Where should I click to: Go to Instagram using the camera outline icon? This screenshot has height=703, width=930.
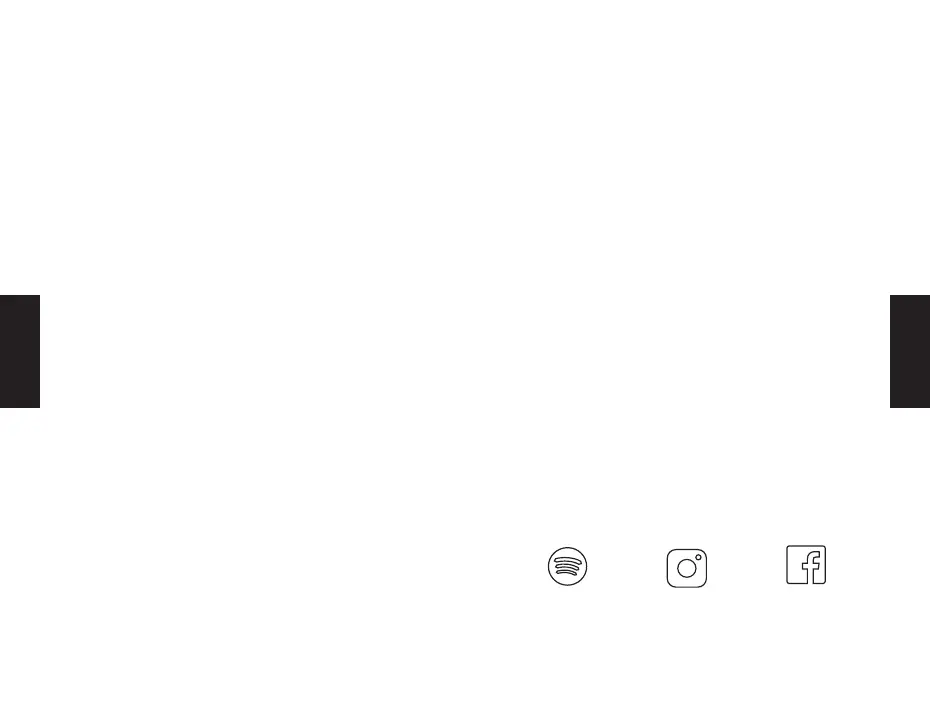(x=687, y=567)
